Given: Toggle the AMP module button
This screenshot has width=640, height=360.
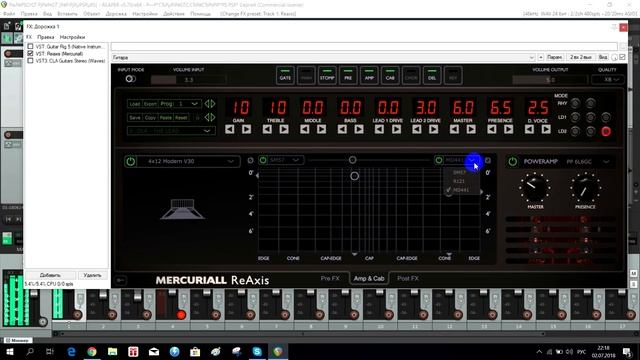Looking at the screenshot, I should 369,76.
